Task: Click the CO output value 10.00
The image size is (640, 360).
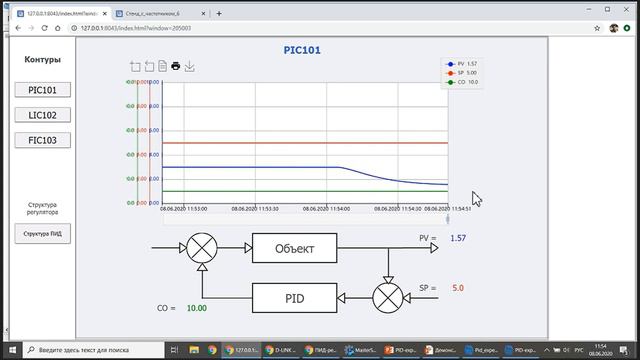Action: (197, 308)
